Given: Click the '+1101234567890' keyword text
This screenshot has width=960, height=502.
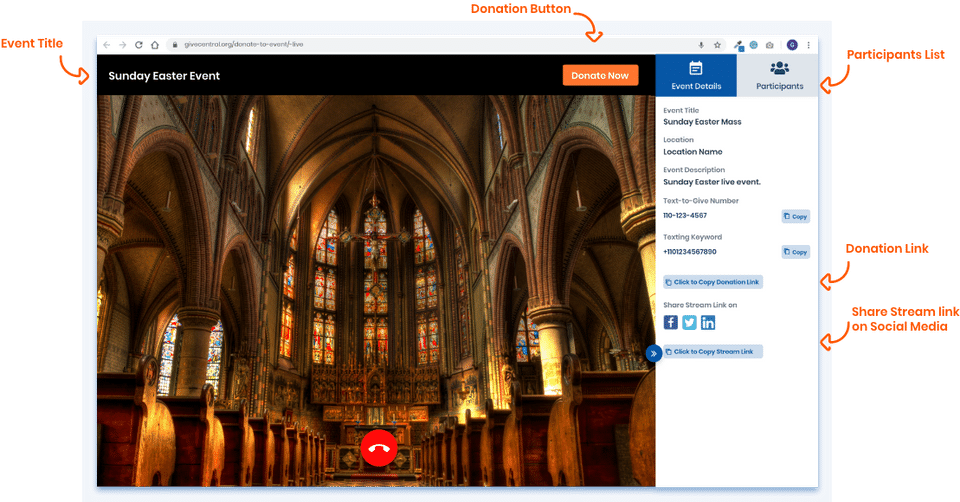Looking at the screenshot, I should pos(690,252).
